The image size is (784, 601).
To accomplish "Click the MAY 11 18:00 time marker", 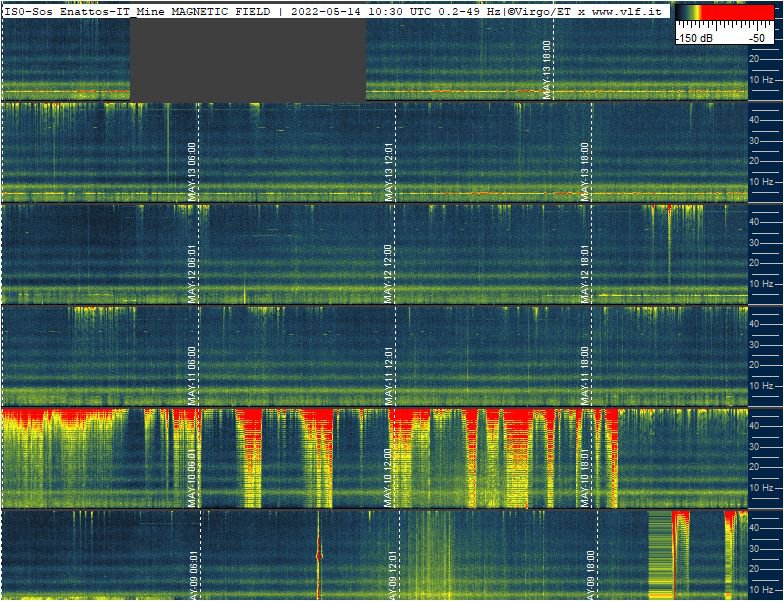I will [585, 375].
